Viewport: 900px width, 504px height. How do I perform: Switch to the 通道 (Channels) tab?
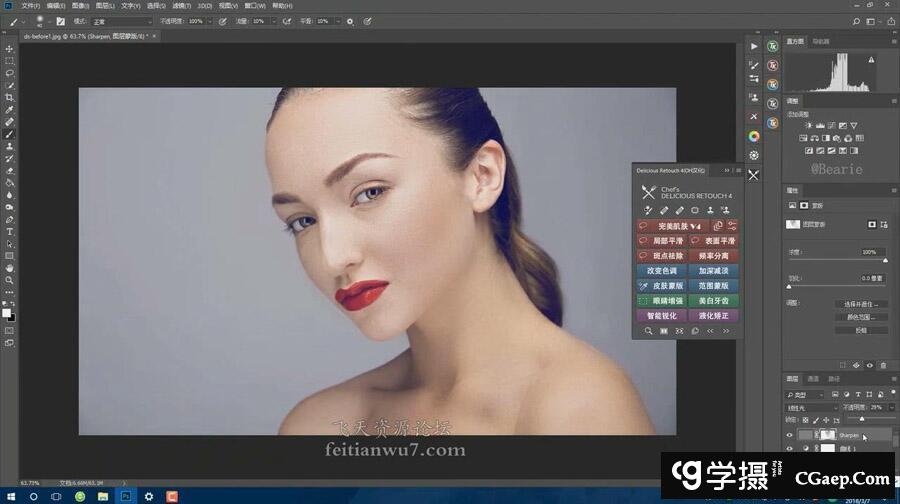click(x=813, y=379)
